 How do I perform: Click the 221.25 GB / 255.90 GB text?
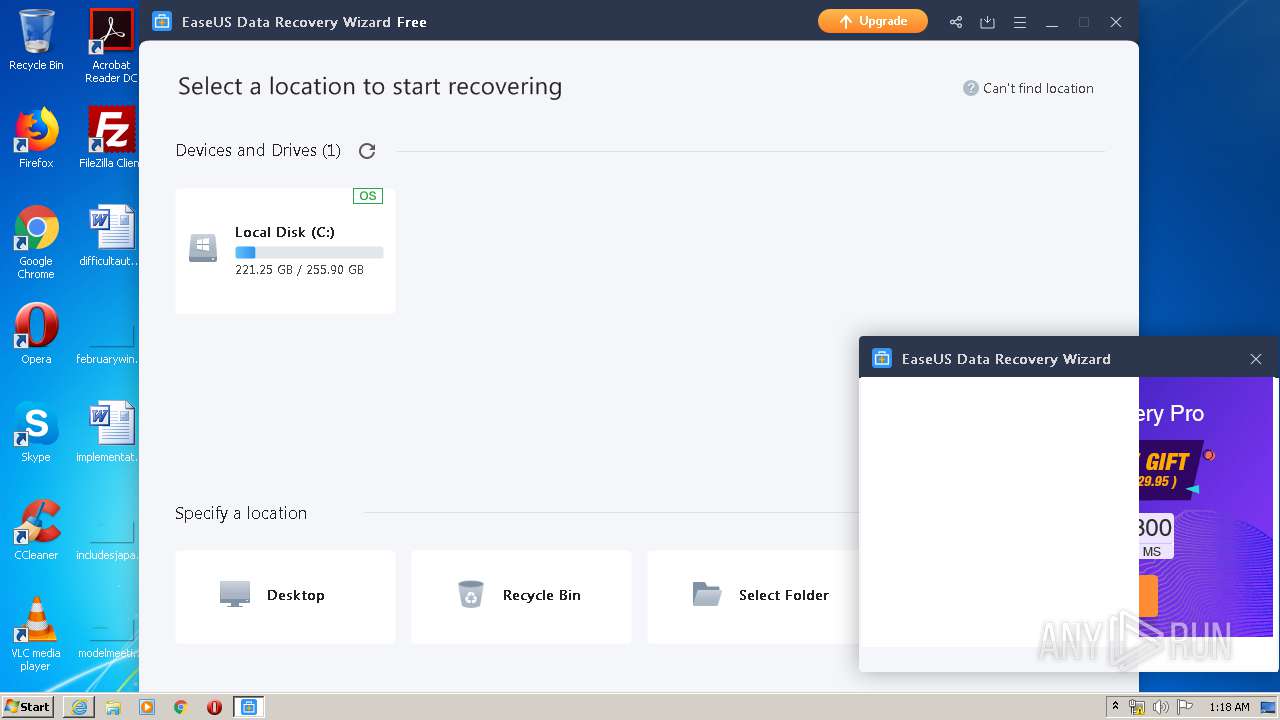pos(299,270)
